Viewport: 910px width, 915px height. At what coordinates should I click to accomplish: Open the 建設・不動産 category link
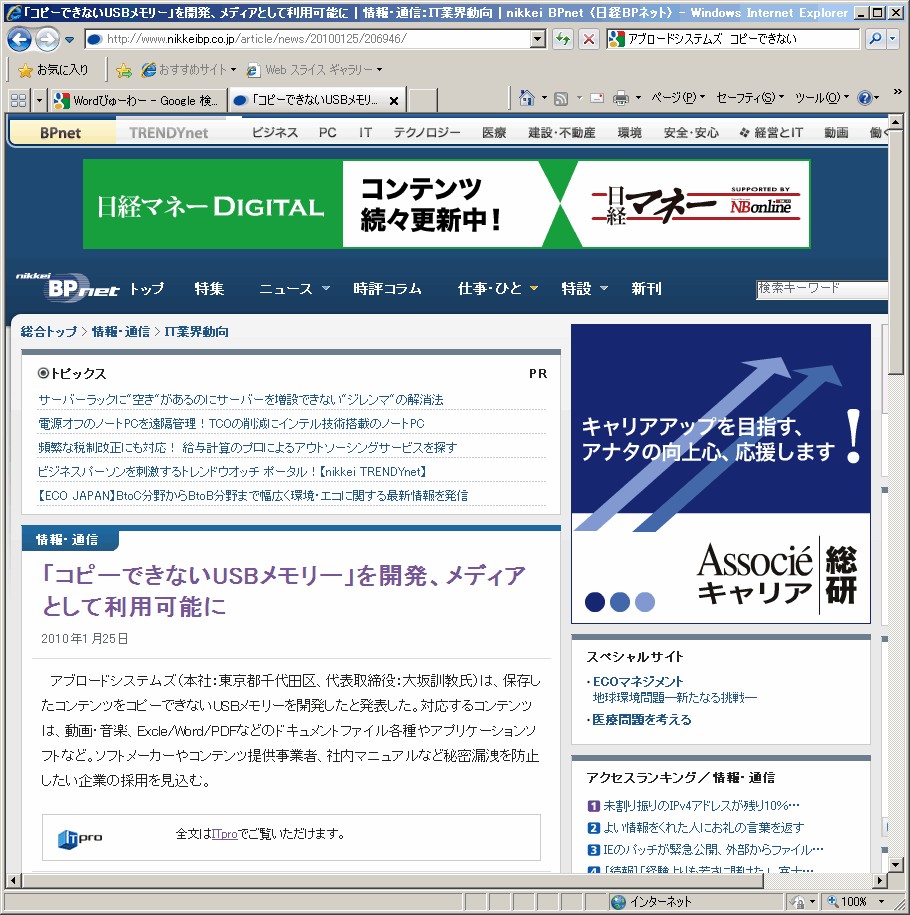pyautogui.click(x=562, y=132)
